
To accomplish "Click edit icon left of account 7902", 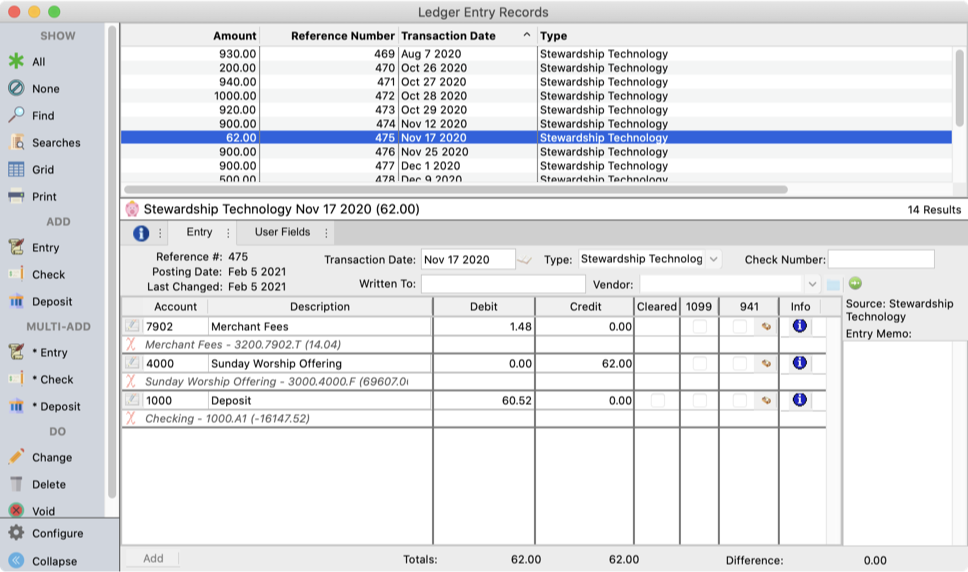I will coord(132,326).
